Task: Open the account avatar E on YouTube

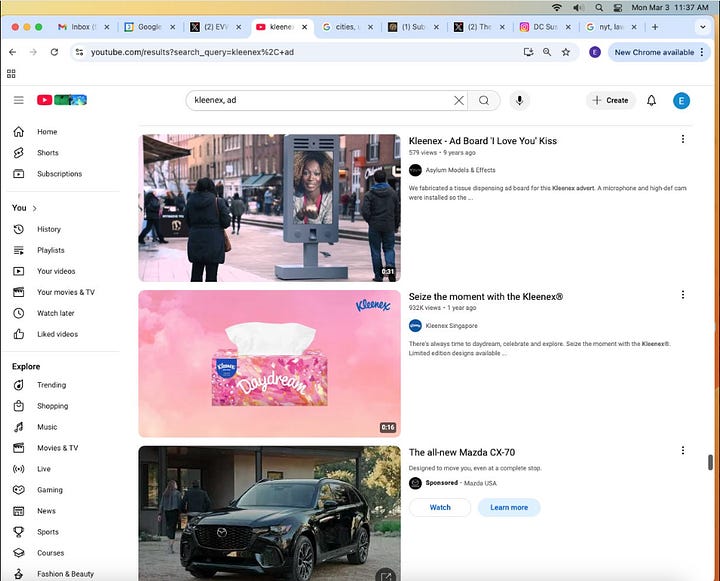Action: pyautogui.click(x=681, y=101)
